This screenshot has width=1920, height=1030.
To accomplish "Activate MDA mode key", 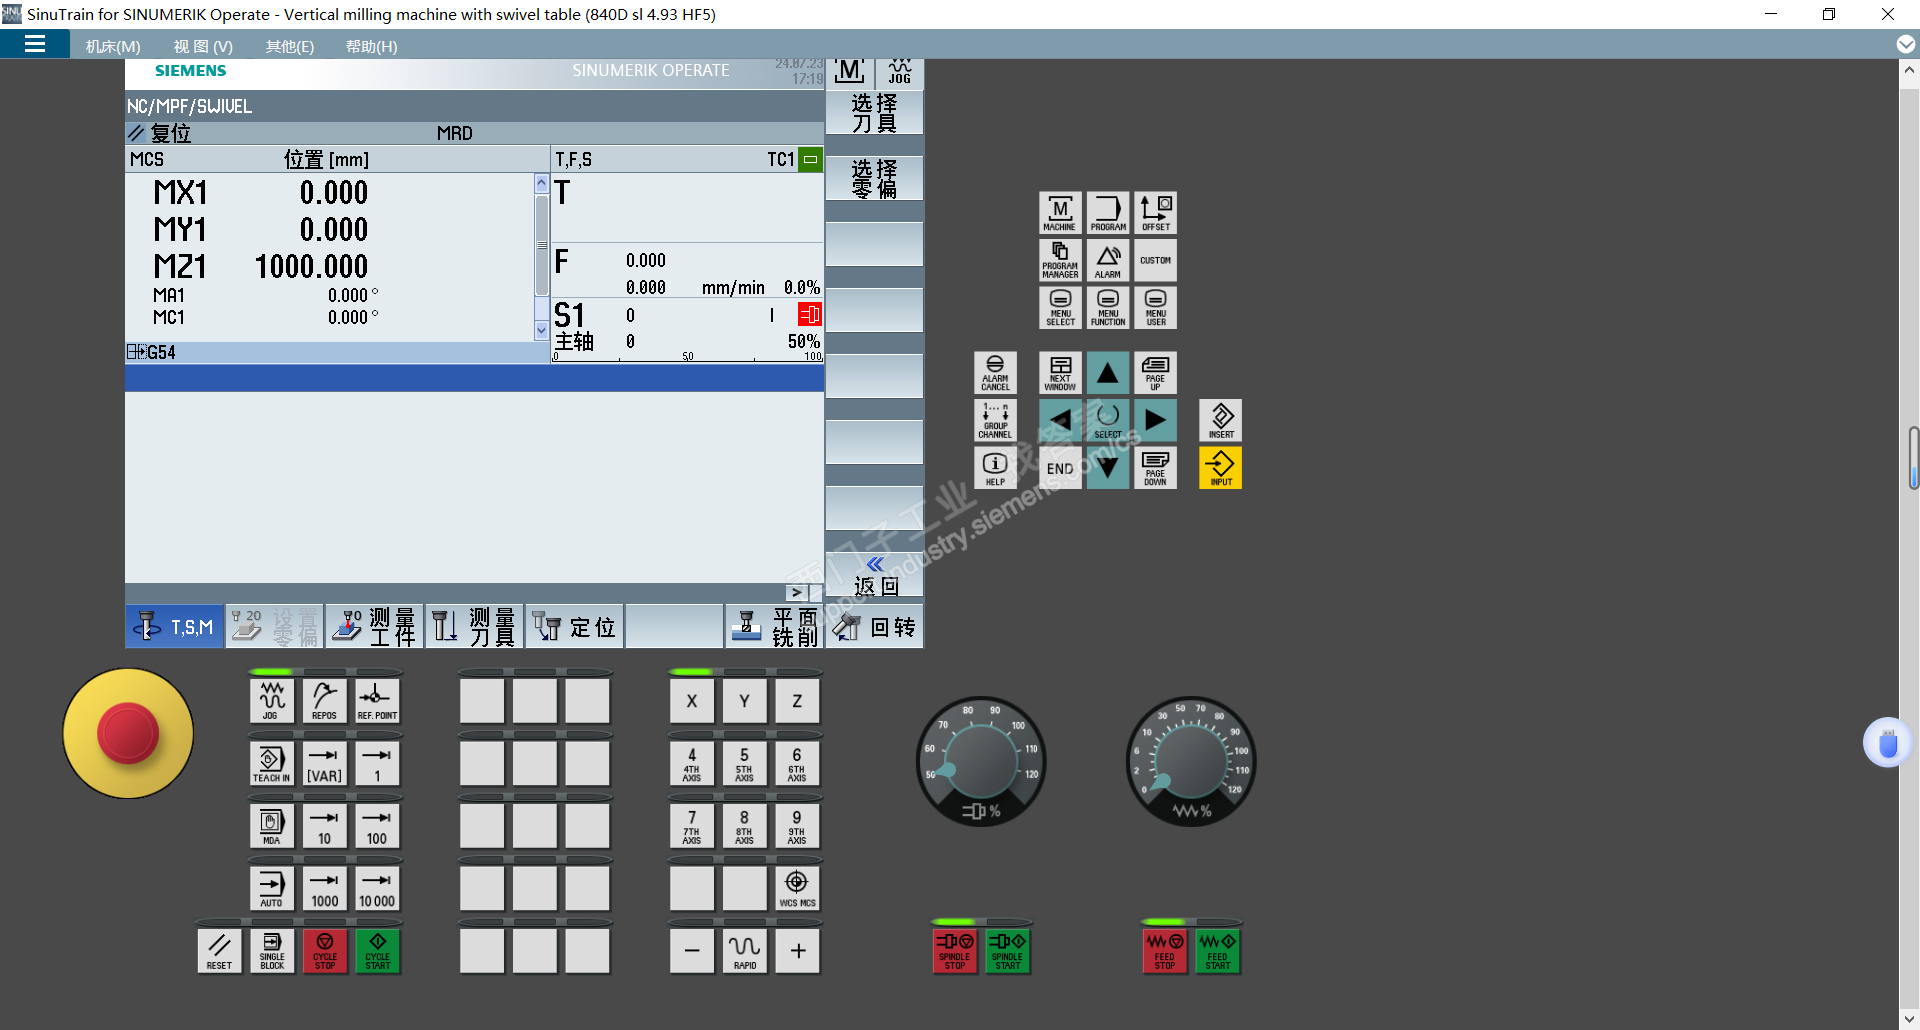I will (x=272, y=826).
